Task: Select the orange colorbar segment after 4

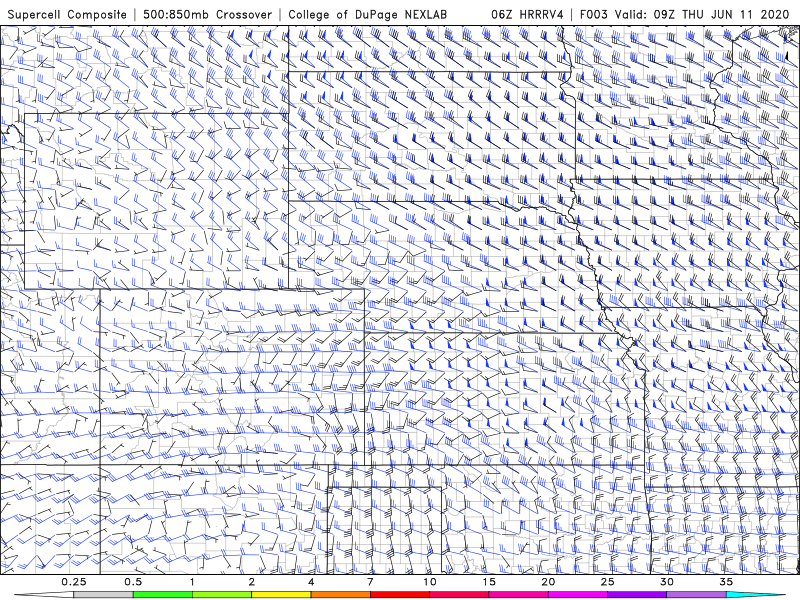Action: click(340, 595)
